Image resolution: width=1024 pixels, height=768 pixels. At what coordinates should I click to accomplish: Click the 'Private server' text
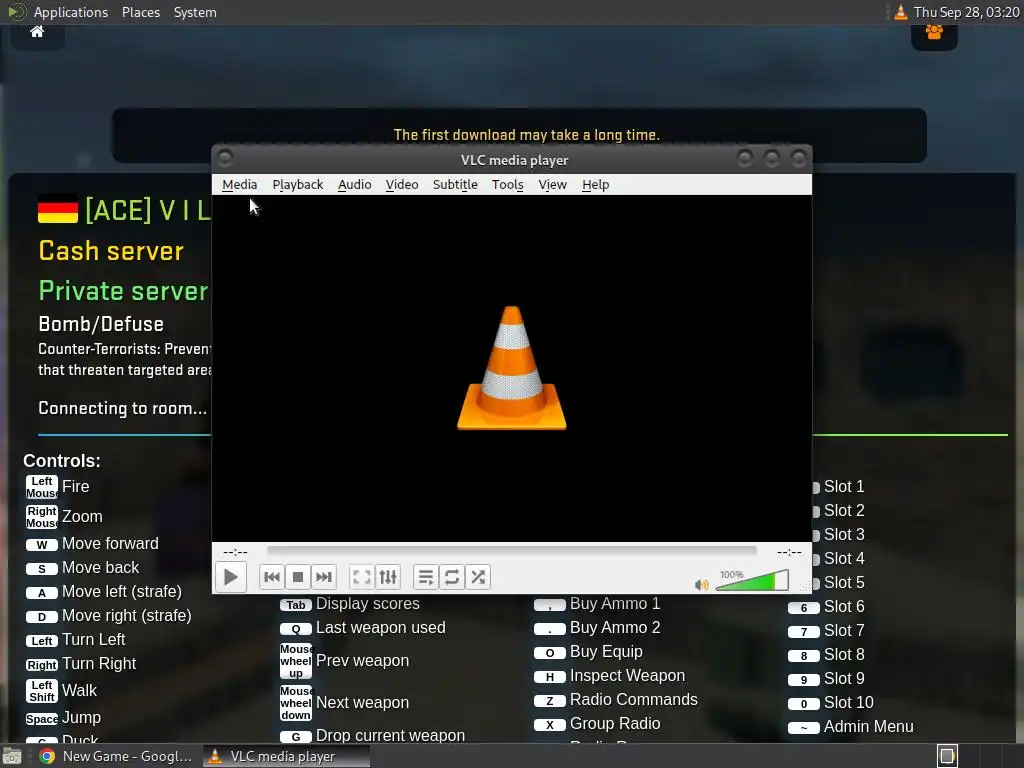coord(123,291)
